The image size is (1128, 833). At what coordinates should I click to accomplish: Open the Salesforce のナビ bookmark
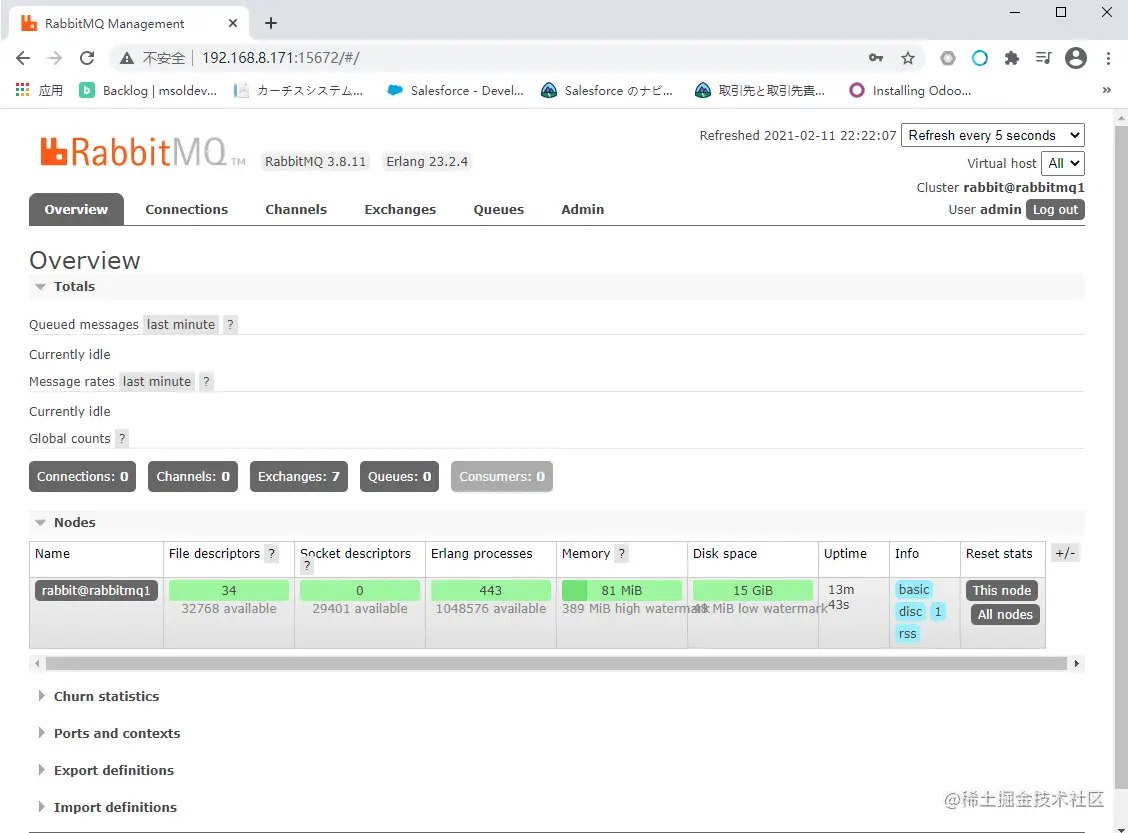(608, 91)
